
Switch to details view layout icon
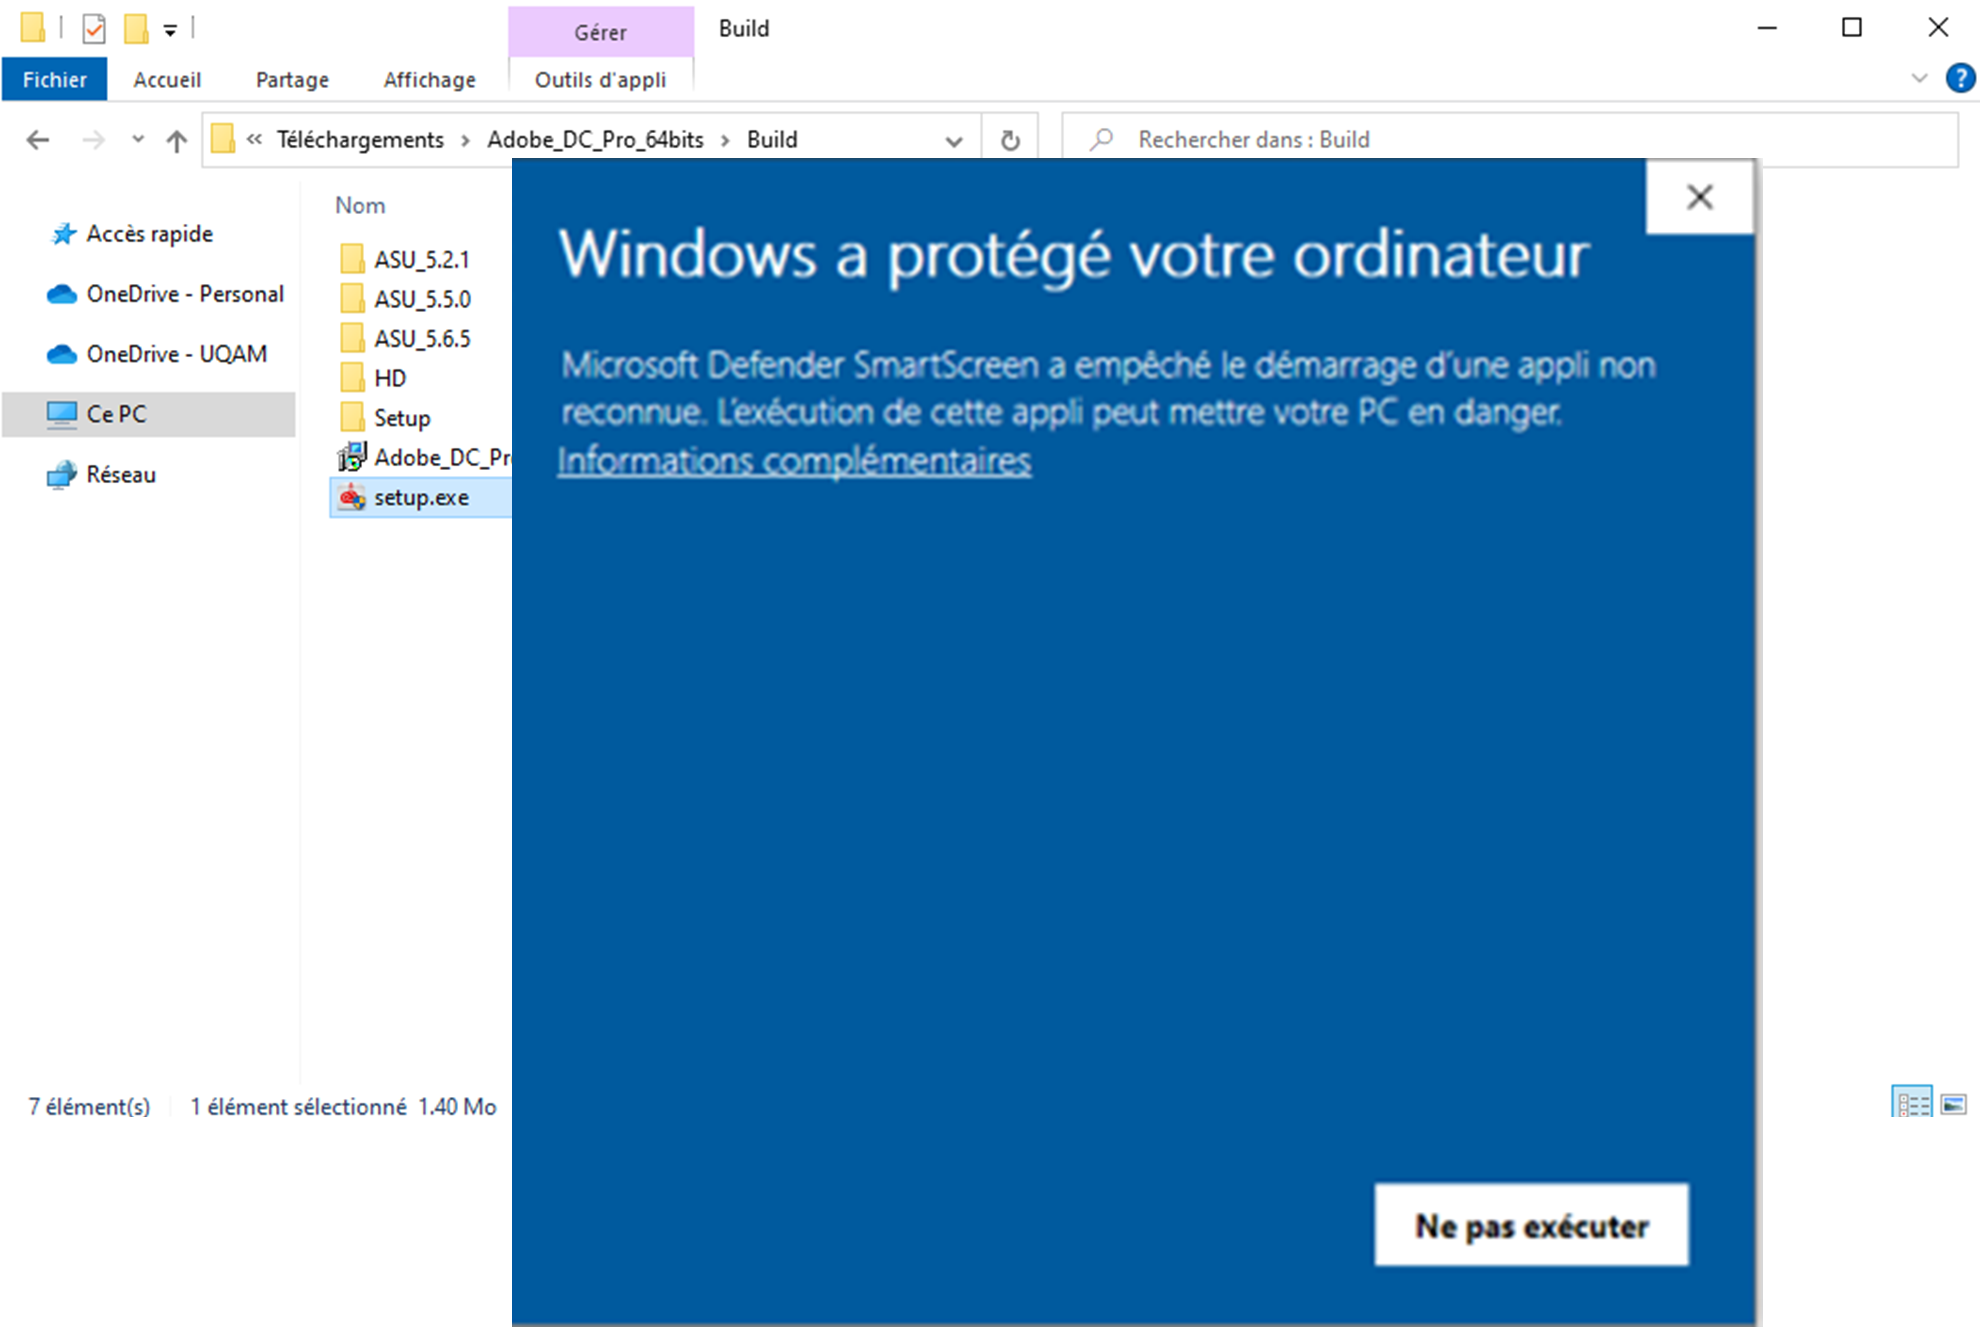tap(1912, 1104)
